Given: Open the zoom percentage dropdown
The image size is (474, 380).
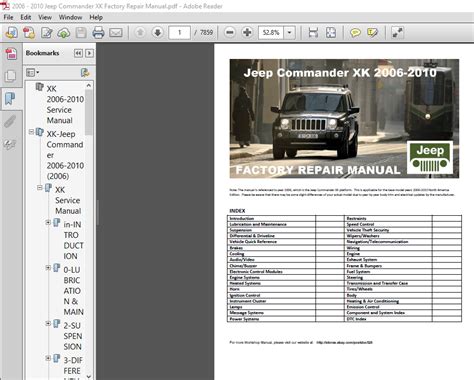Looking at the screenshot, I should pyautogui.click(x=289, y=33).
